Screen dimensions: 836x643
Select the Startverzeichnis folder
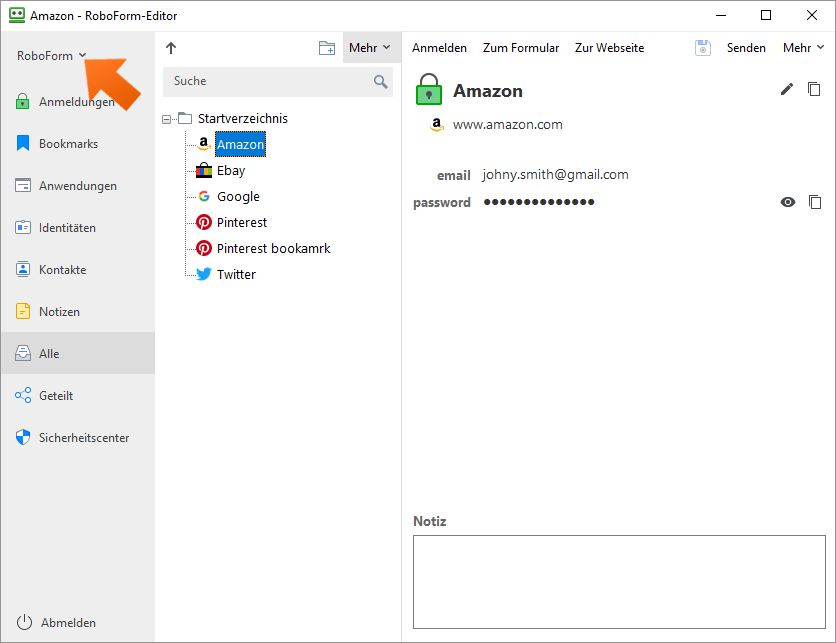[x=243, y=118]
